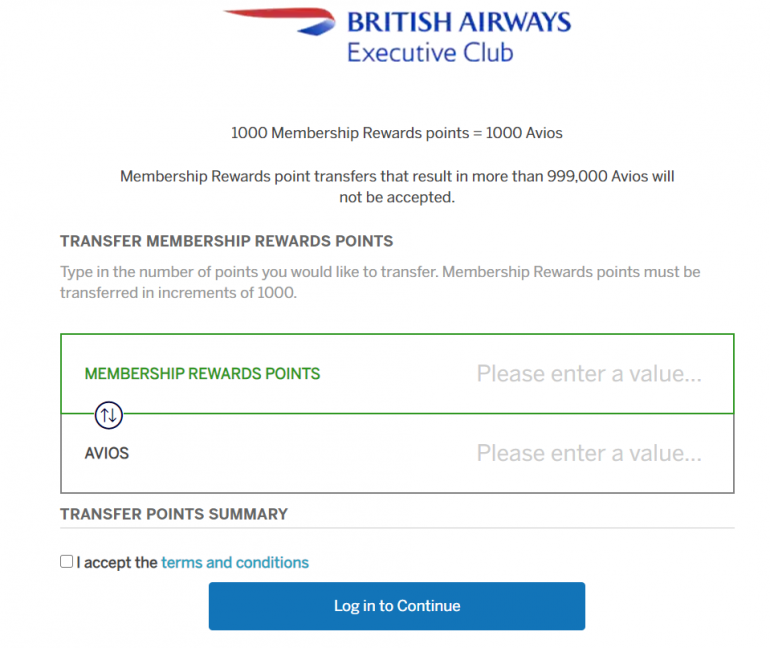Click the 'I accept the' label text

(x=117, y=563)
